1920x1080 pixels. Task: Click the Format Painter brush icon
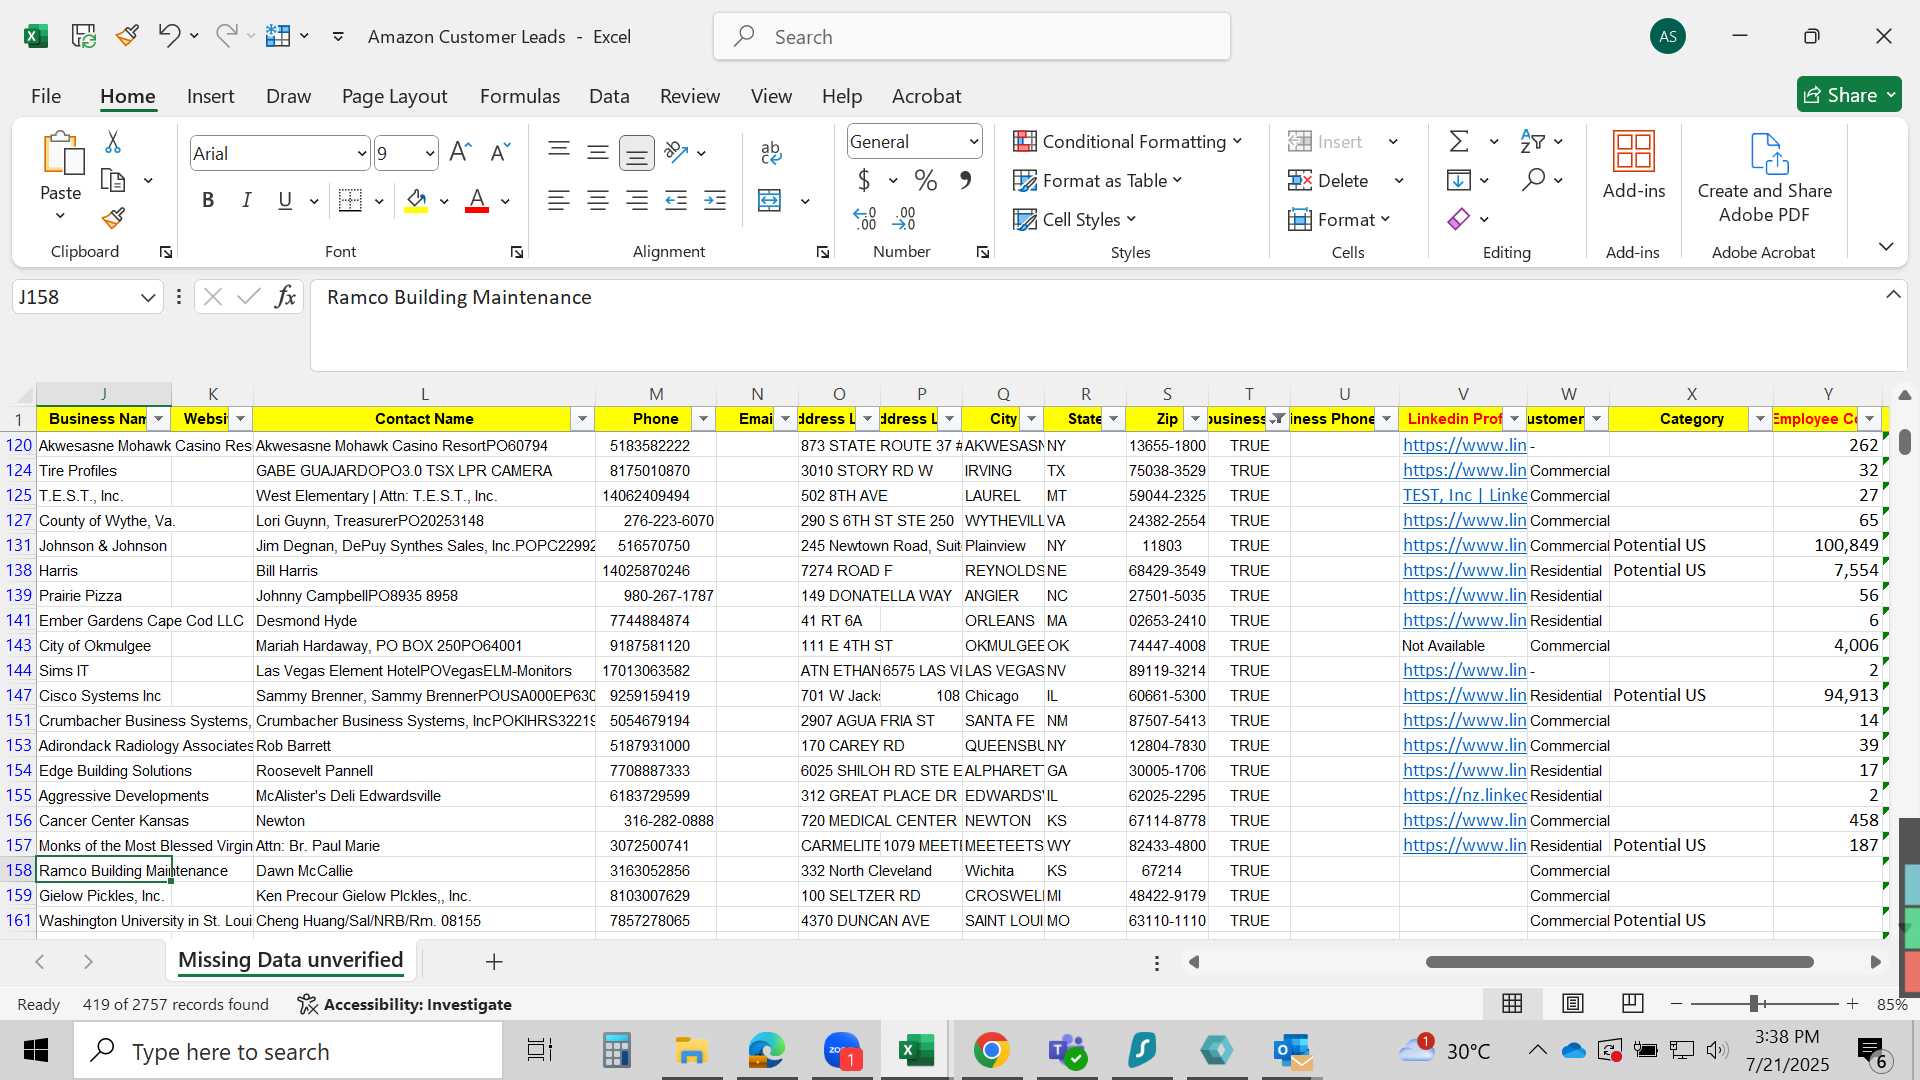pyautogui.click(x=113, y=218)
